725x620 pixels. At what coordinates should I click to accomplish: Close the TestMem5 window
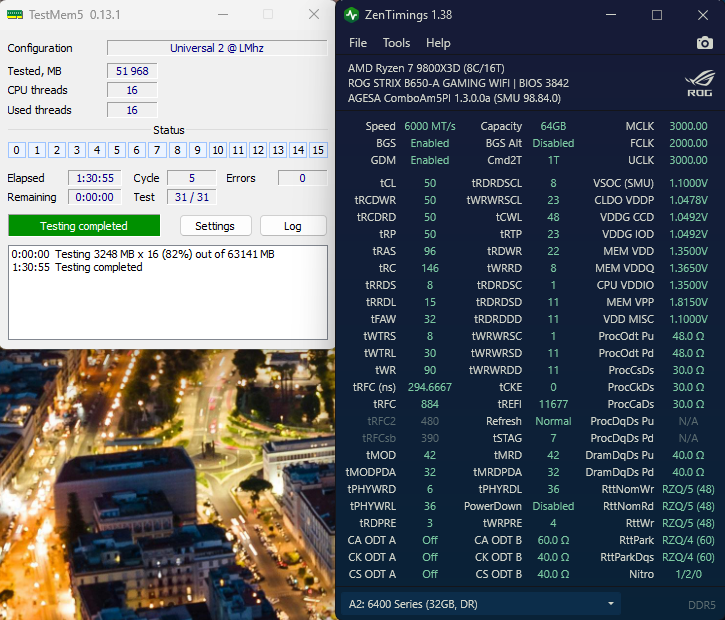[313, 15]
